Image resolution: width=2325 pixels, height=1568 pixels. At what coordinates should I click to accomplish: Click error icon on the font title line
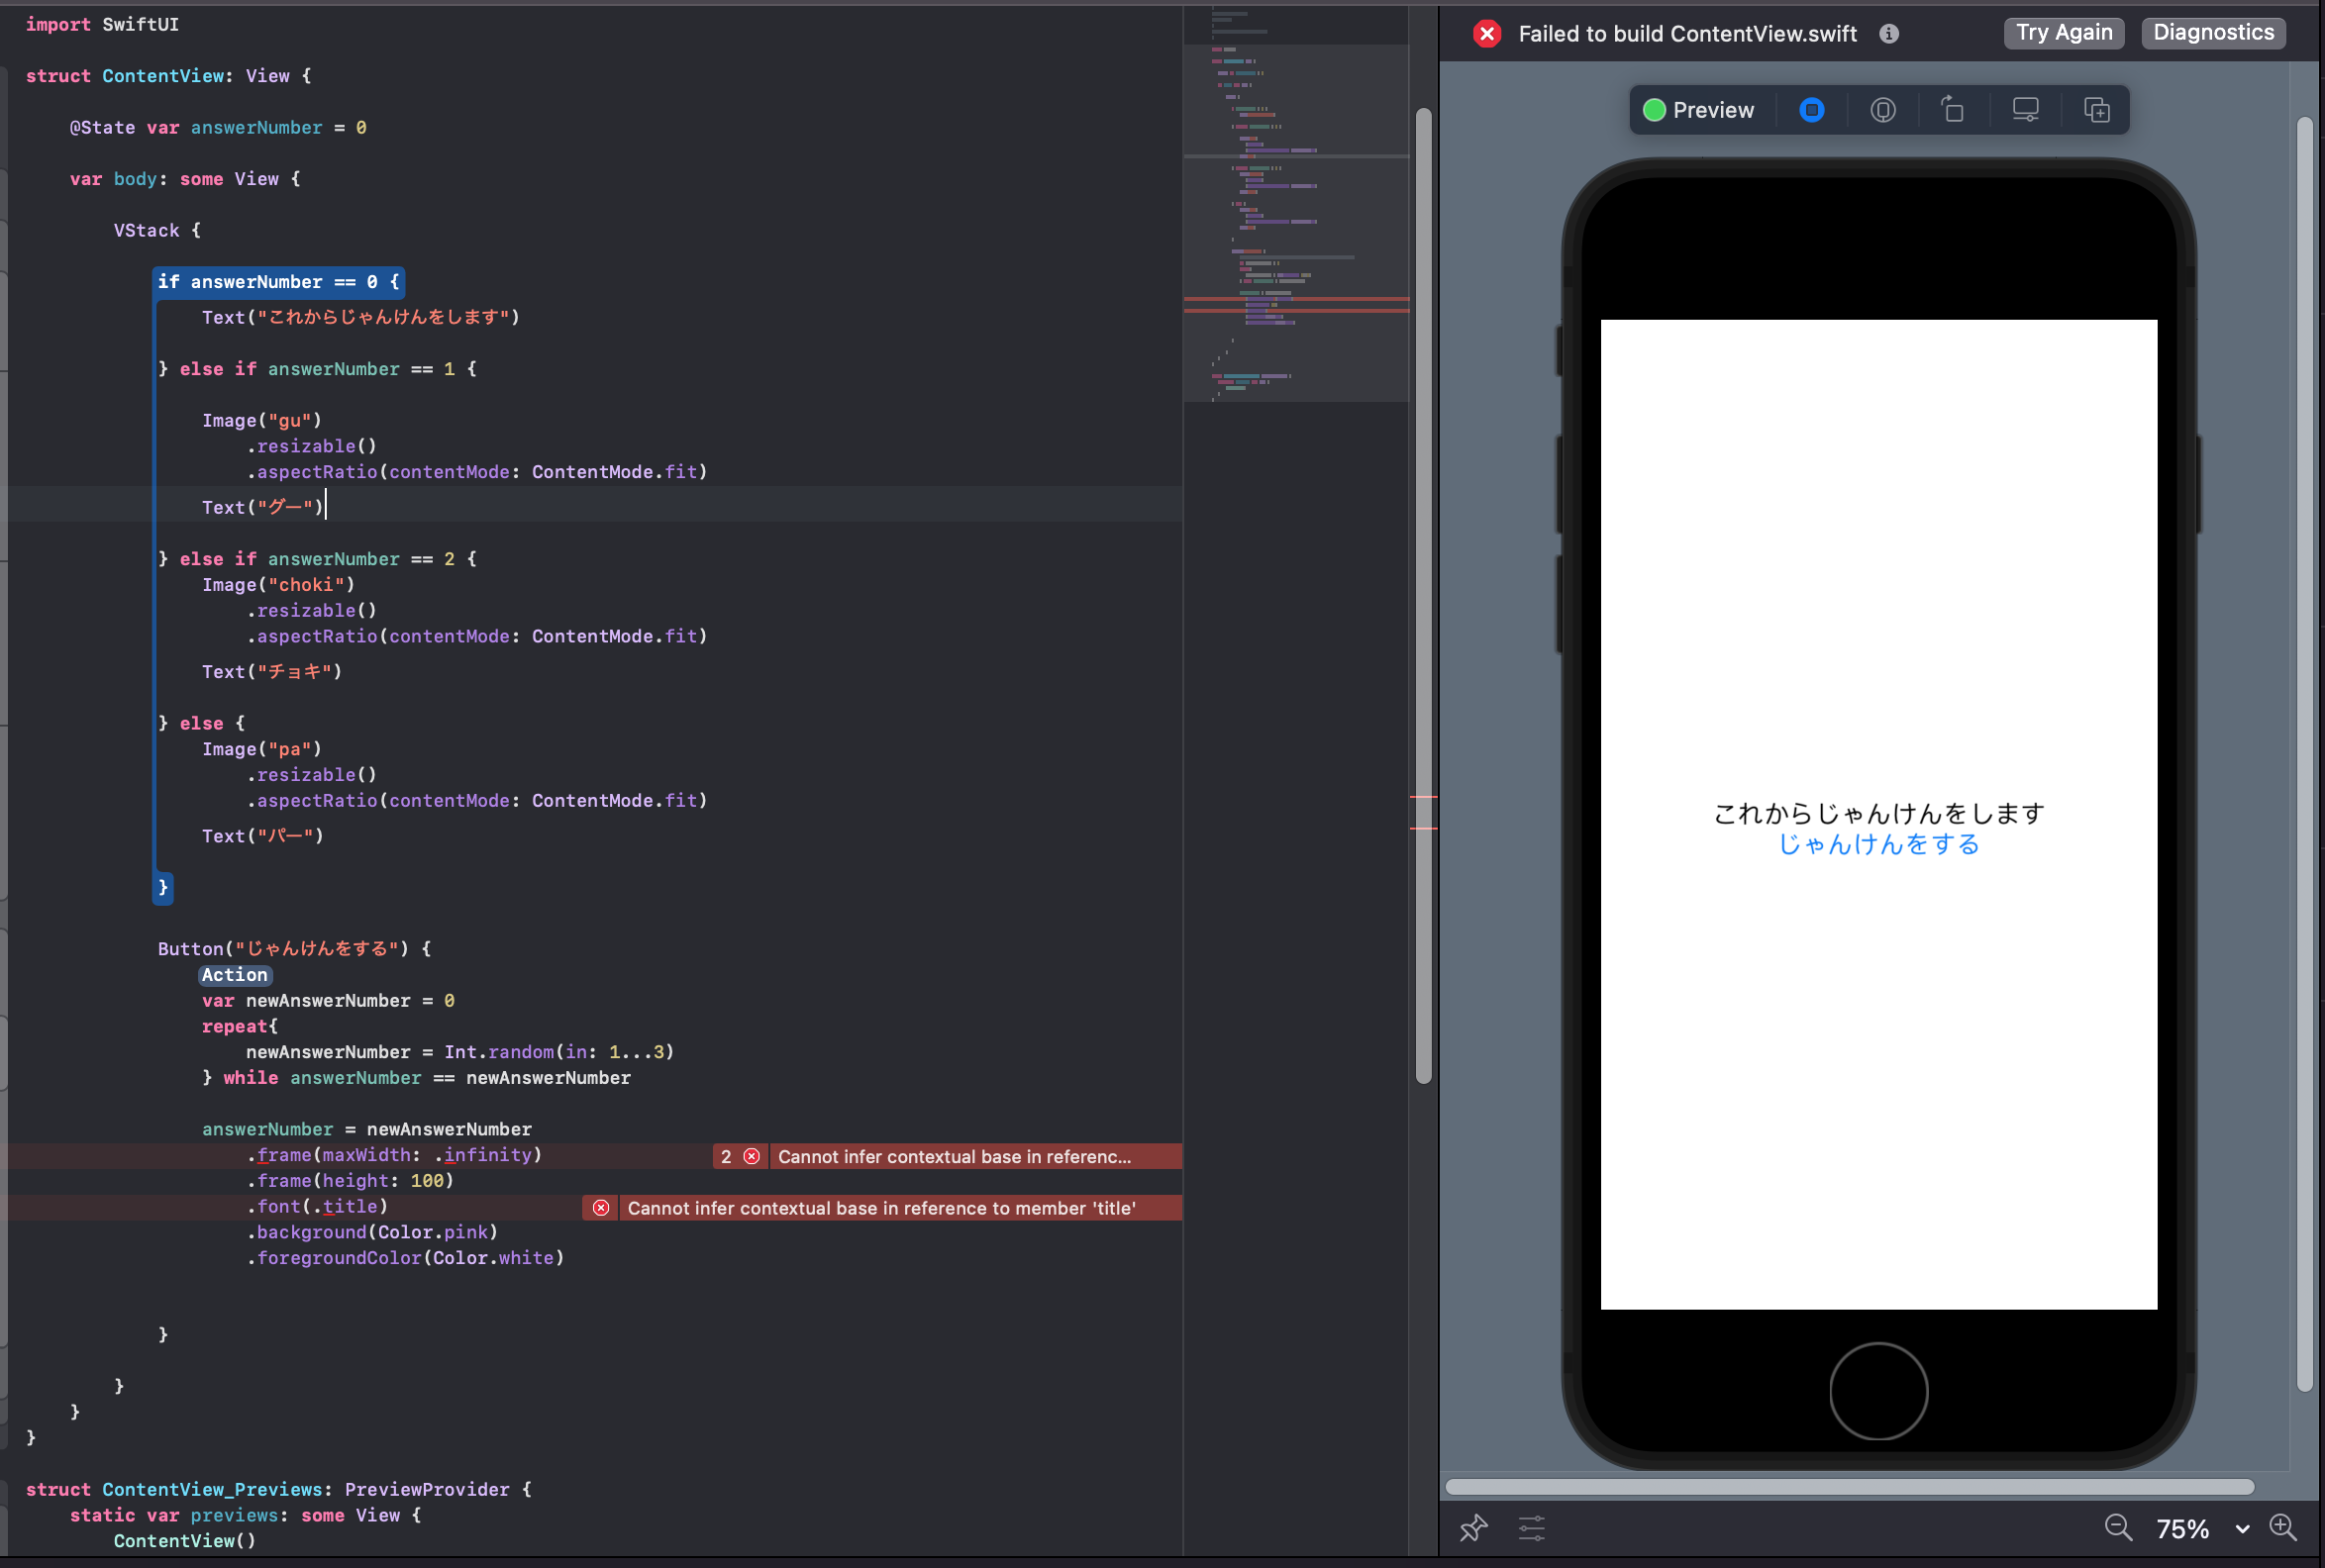click(x=601, y=1208)
